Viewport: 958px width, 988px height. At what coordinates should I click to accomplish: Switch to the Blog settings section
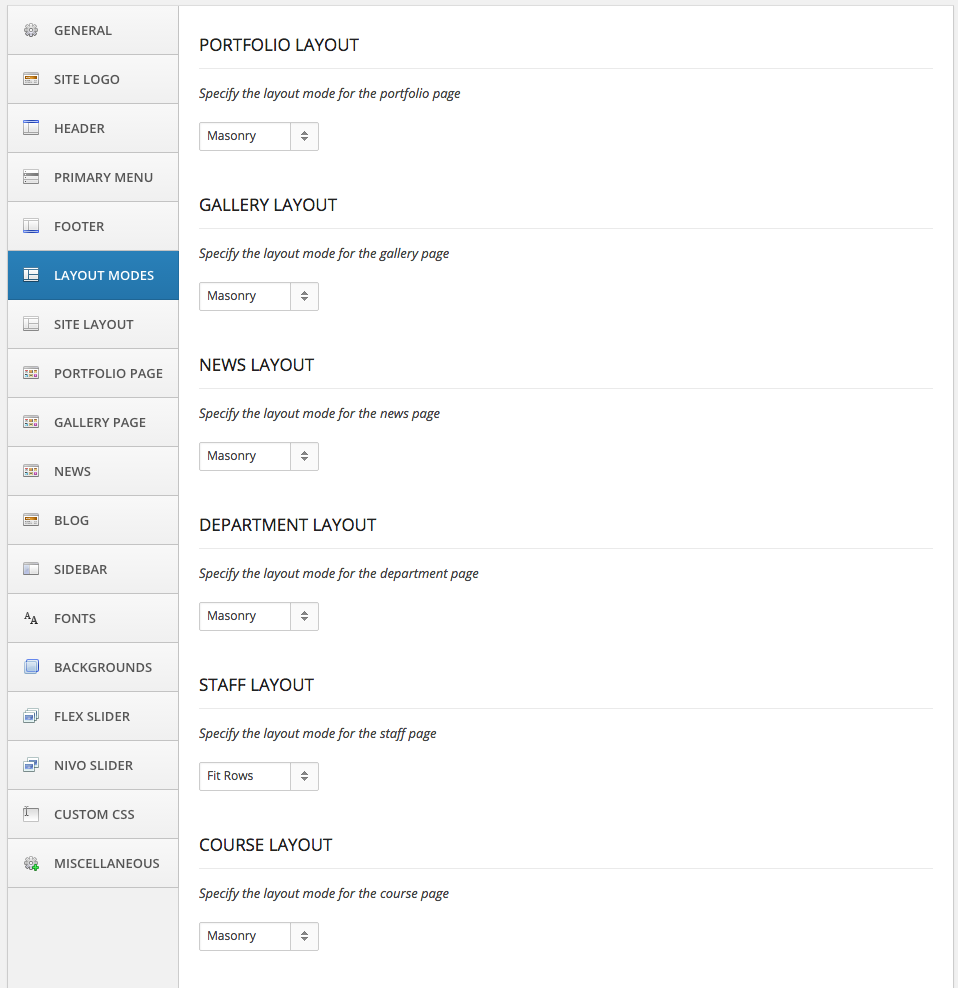point(93,520)
